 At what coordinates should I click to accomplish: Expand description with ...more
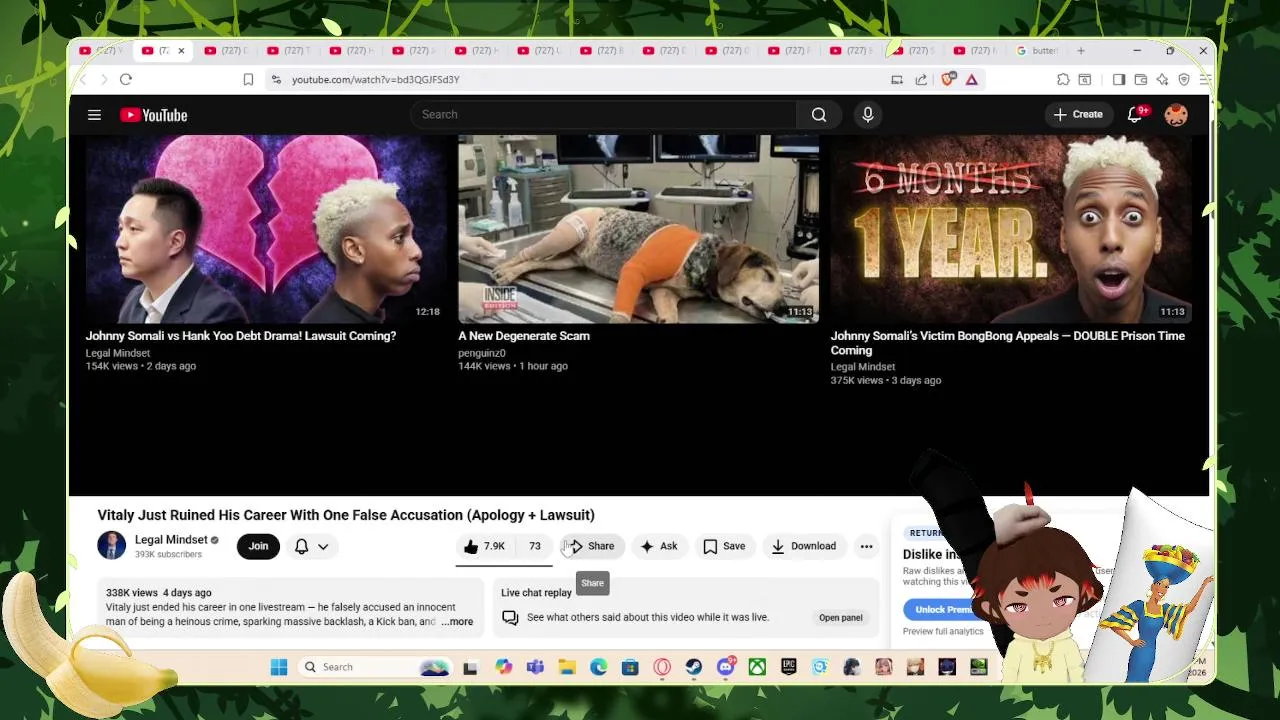[x=457, y=622]
